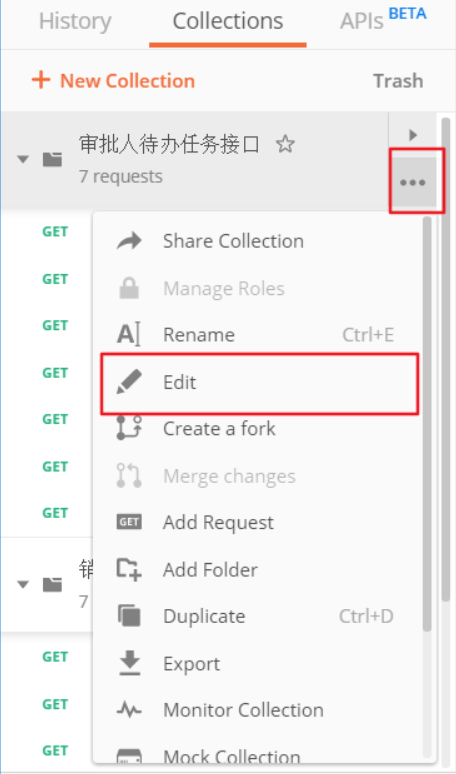
Task: Select the Collections tab
Action: pos(228,21)
